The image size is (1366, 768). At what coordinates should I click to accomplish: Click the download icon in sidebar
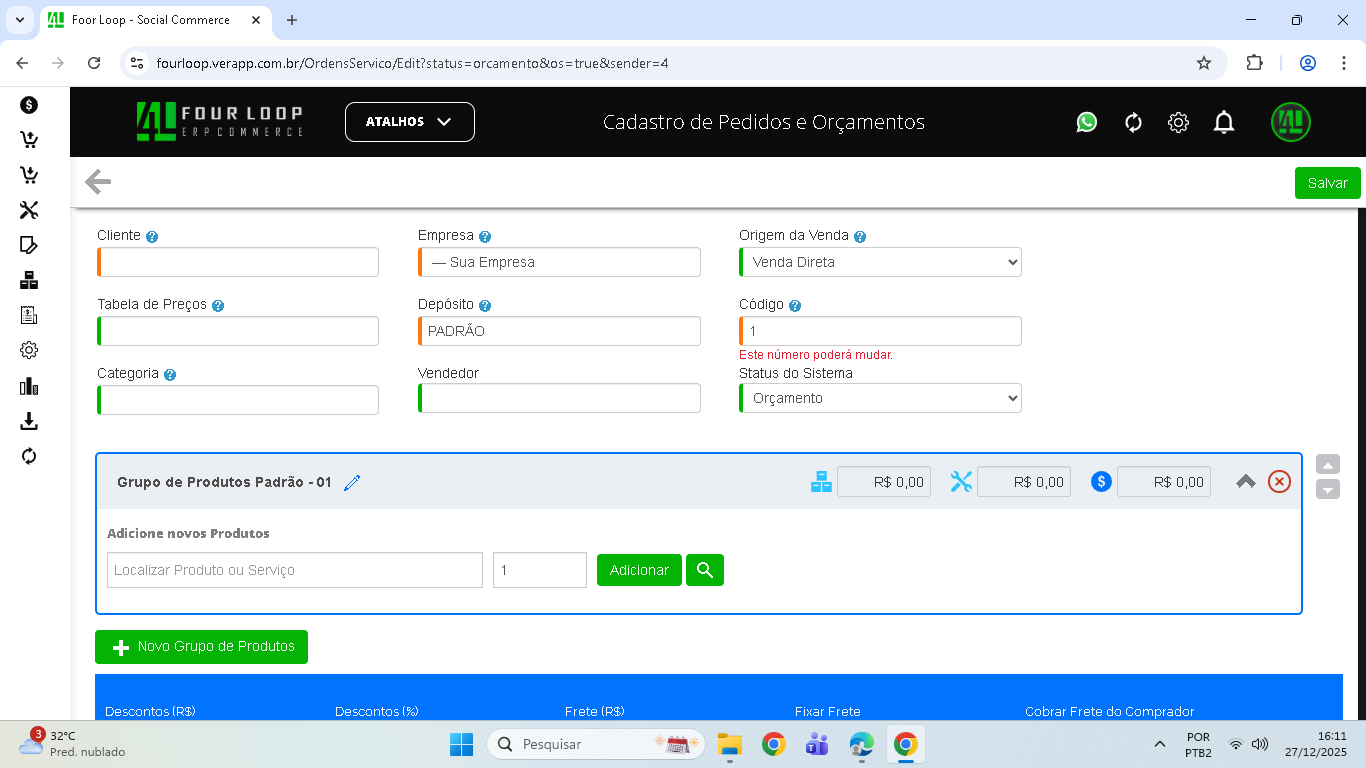click(29, 421)
